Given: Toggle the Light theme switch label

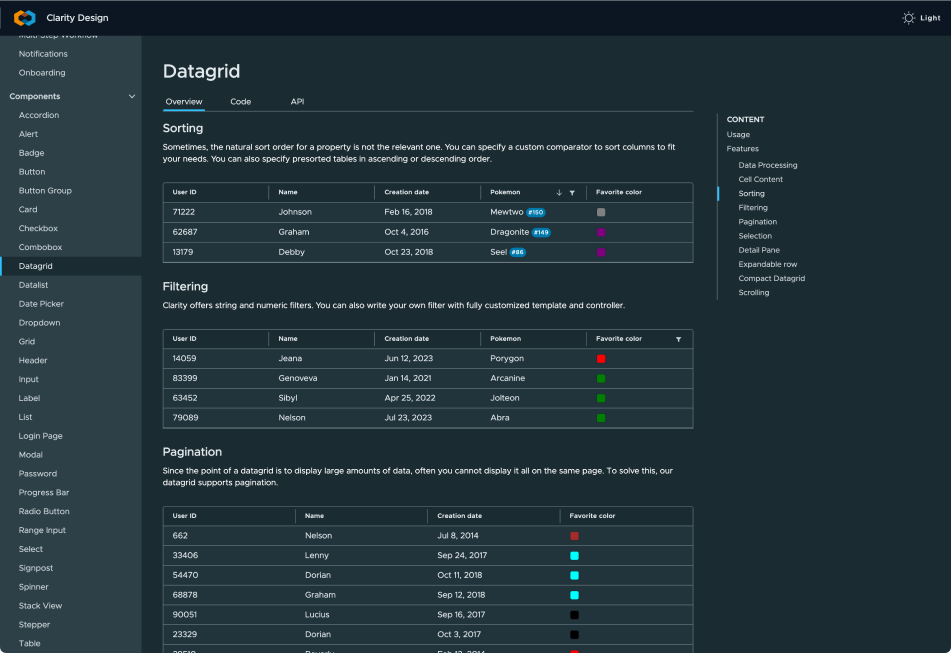Looking at the screenshot, I should pos(930,18).
